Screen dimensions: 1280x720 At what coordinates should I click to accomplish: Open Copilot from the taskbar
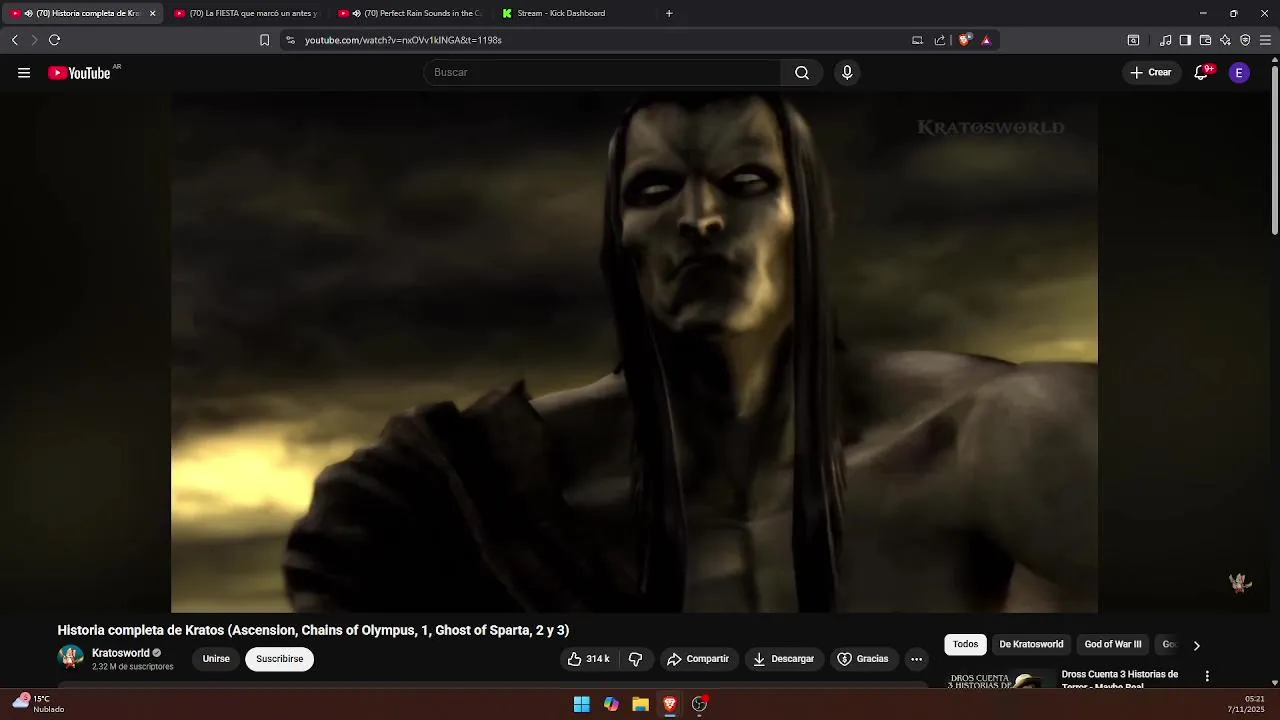pyautogui.click(x=611, y=704)
